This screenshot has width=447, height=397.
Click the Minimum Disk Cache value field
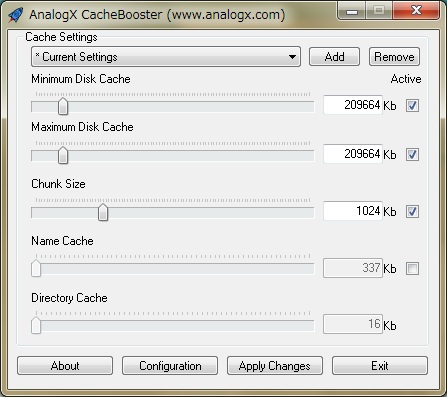[x=353, y=105]
